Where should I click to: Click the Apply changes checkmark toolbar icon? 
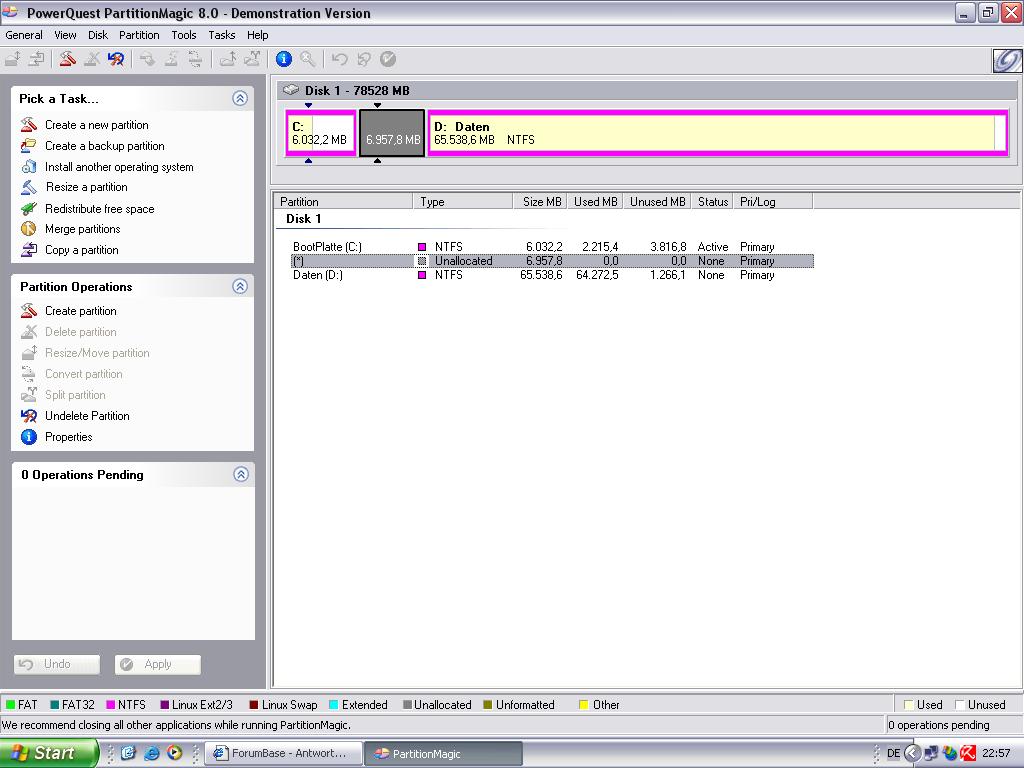387,59
